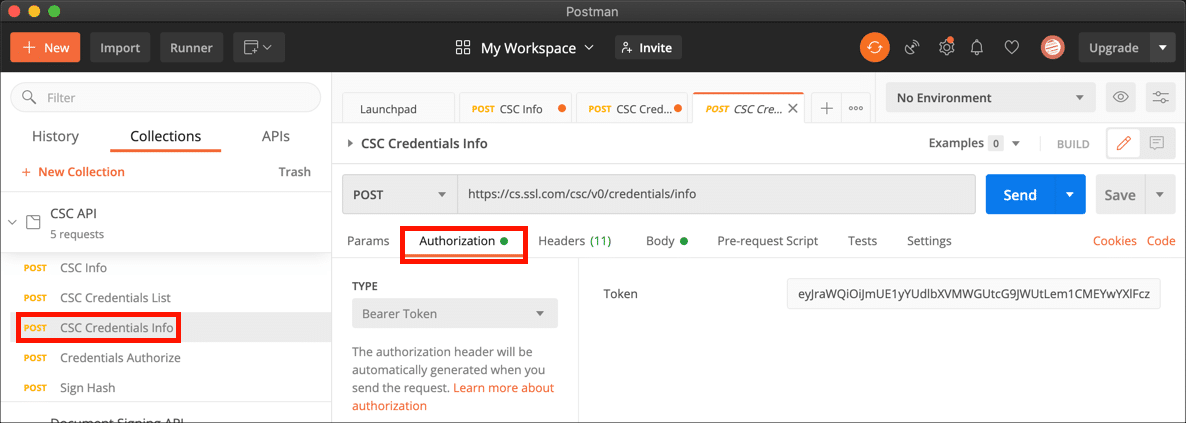Open settings via the wrench icon
Viewport: 1186px width, 423px height.
pos(946,47)
